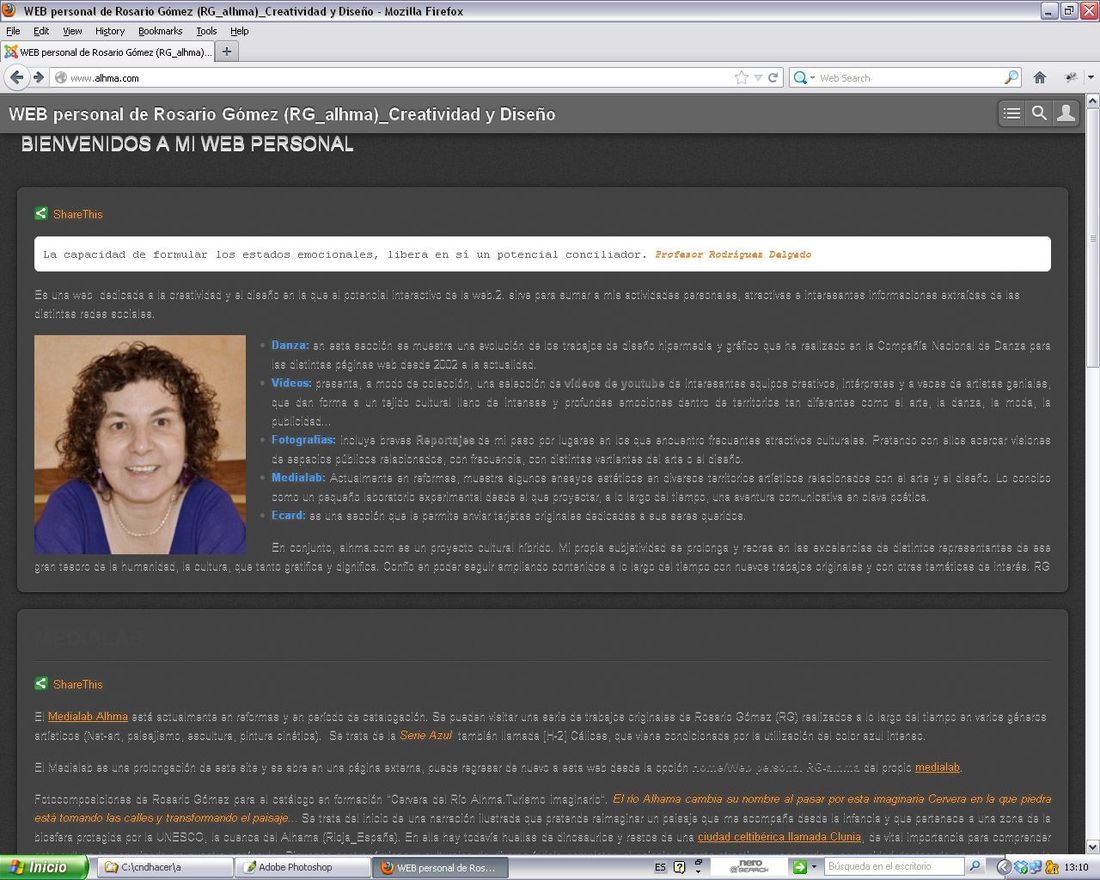1100x880 pixels.
Task: Click the Medialab Alhma underlined link
Action: pos(88,716)
